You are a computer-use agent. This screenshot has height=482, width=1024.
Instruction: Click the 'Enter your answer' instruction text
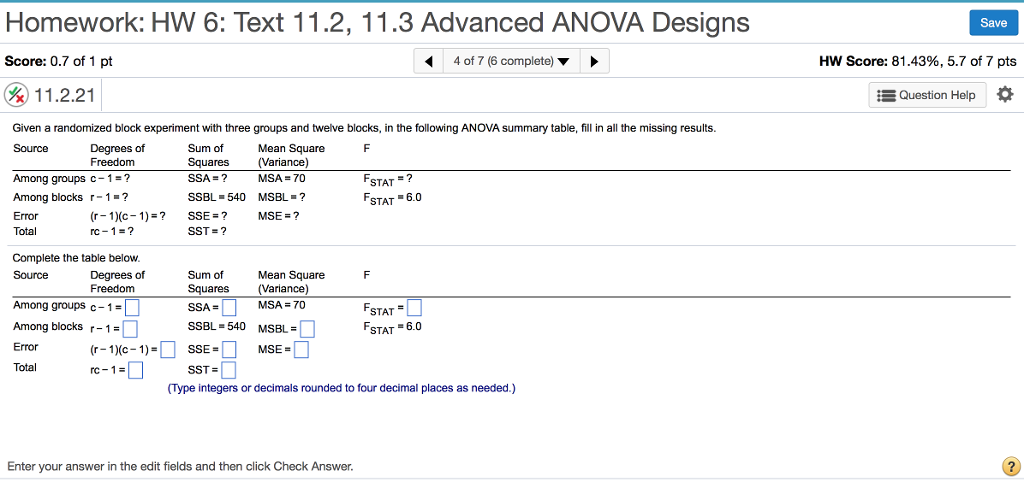[180, 466]
